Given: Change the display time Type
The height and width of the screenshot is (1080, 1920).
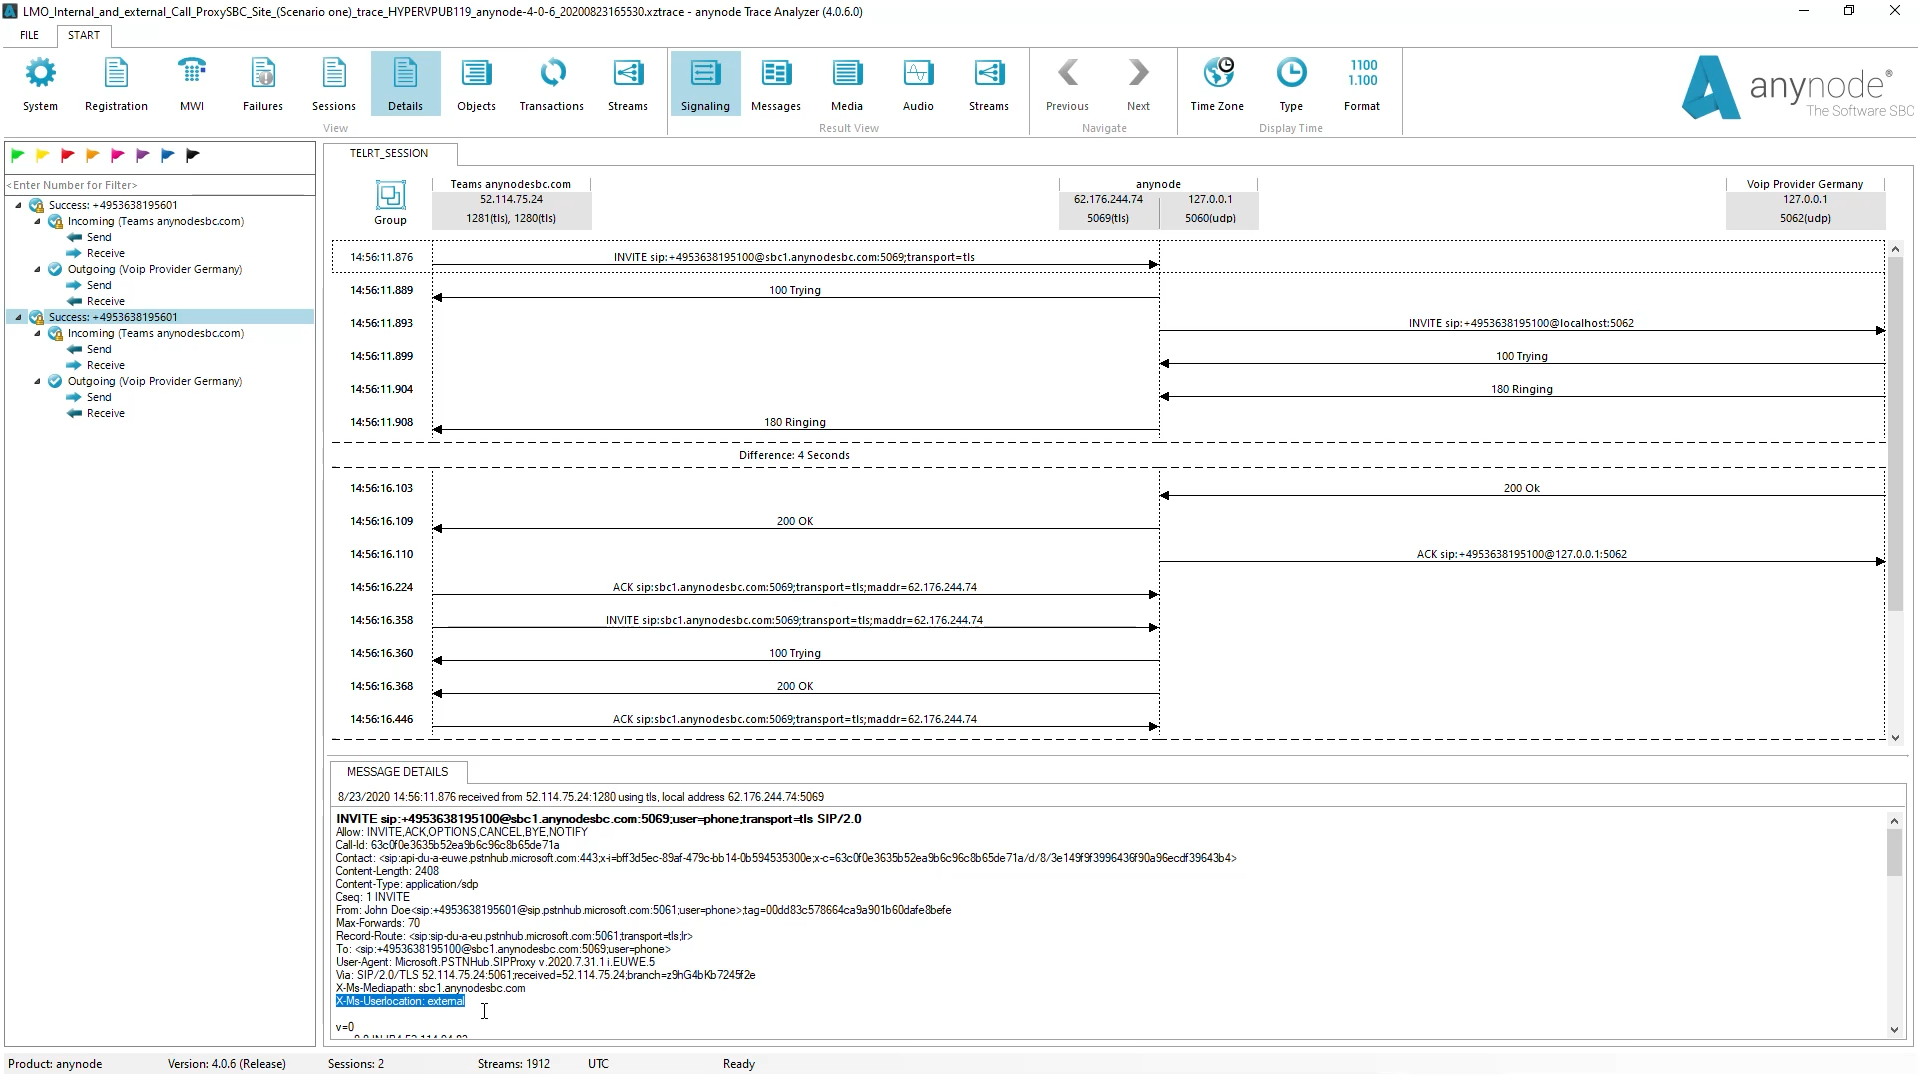Looking at the screenshot, I should coord(1291,84).
